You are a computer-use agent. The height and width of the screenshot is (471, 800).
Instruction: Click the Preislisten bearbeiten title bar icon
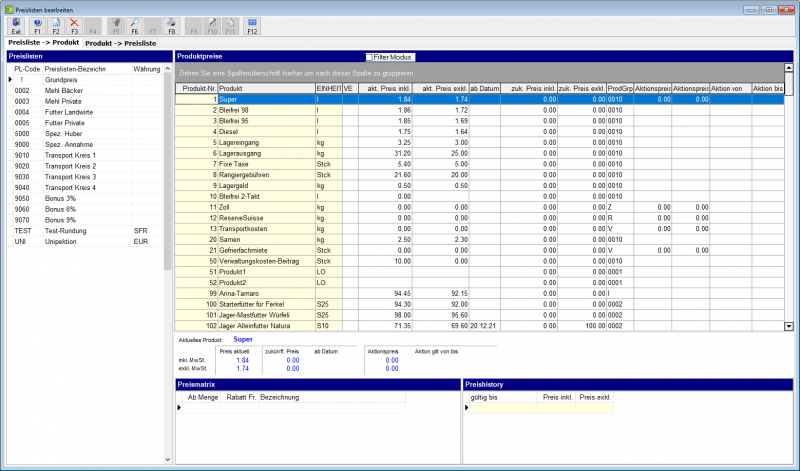(9, 10)
